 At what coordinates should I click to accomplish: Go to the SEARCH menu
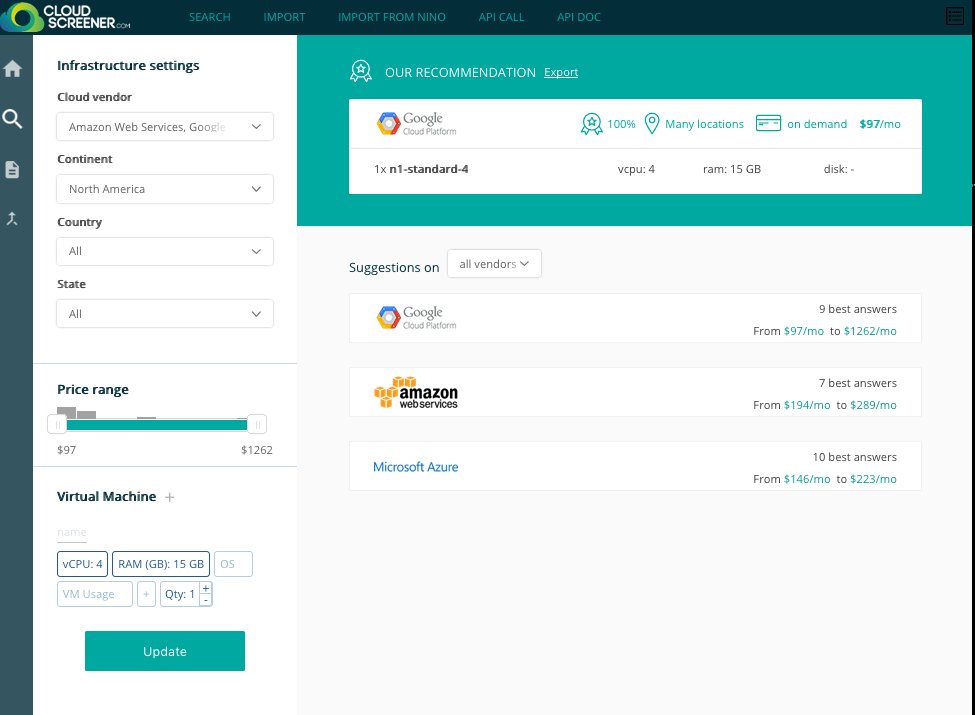(210, 17)
